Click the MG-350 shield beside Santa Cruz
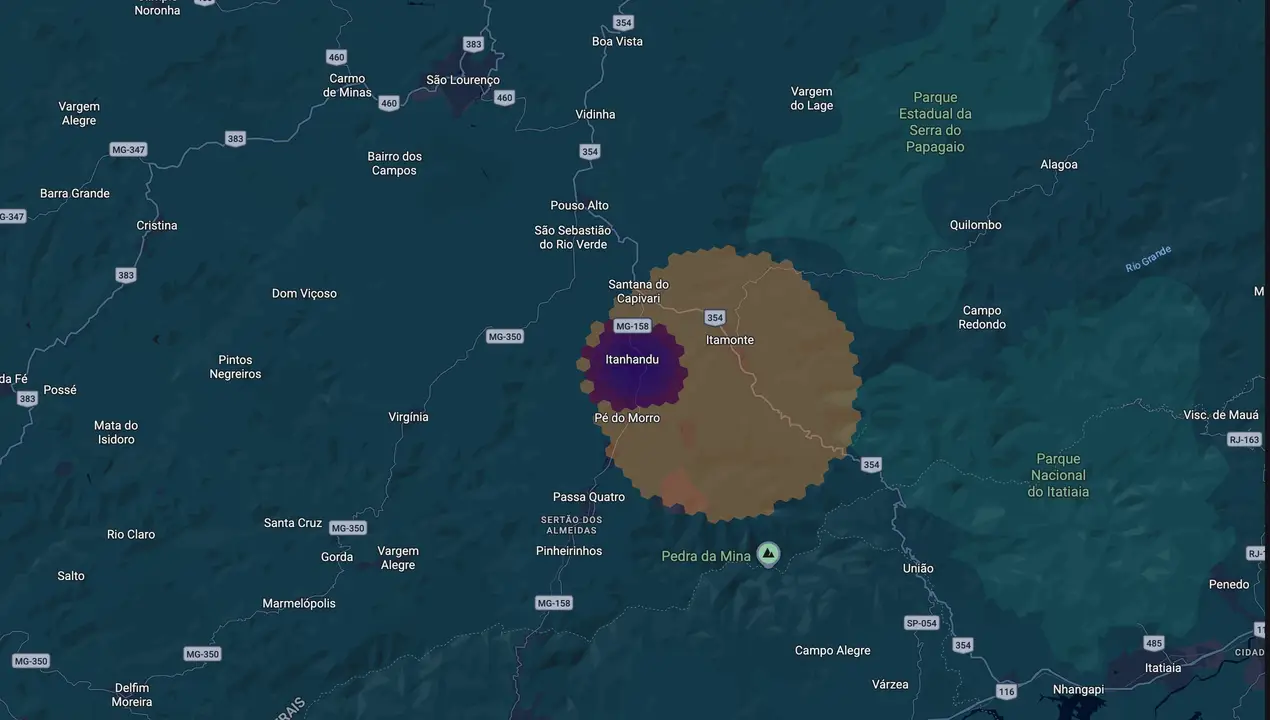This screenshot has height=720, width=1270. click(x=347, y=528)
